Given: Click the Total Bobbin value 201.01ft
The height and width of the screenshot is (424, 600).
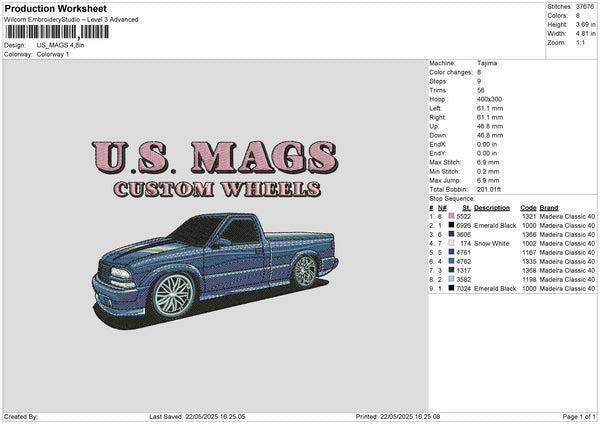Looking at the screenshot, I should [489, 189].
